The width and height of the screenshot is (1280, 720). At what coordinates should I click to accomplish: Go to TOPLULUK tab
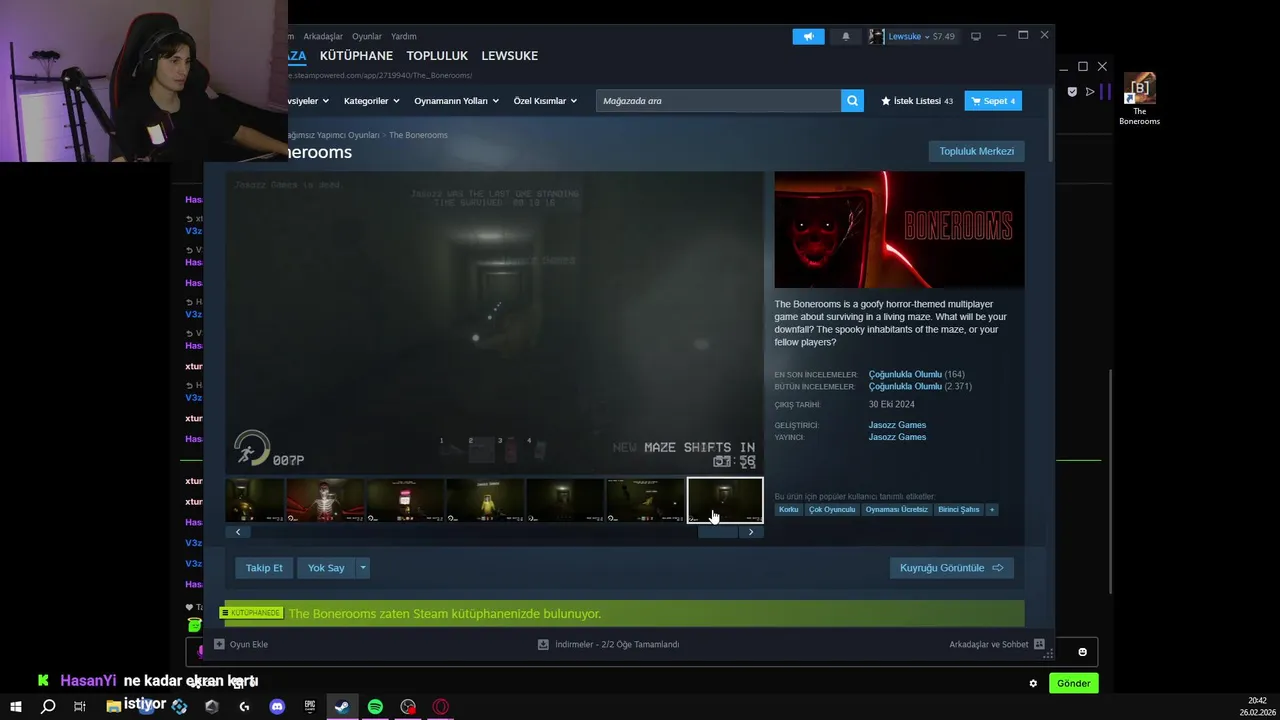pos(437,56)
